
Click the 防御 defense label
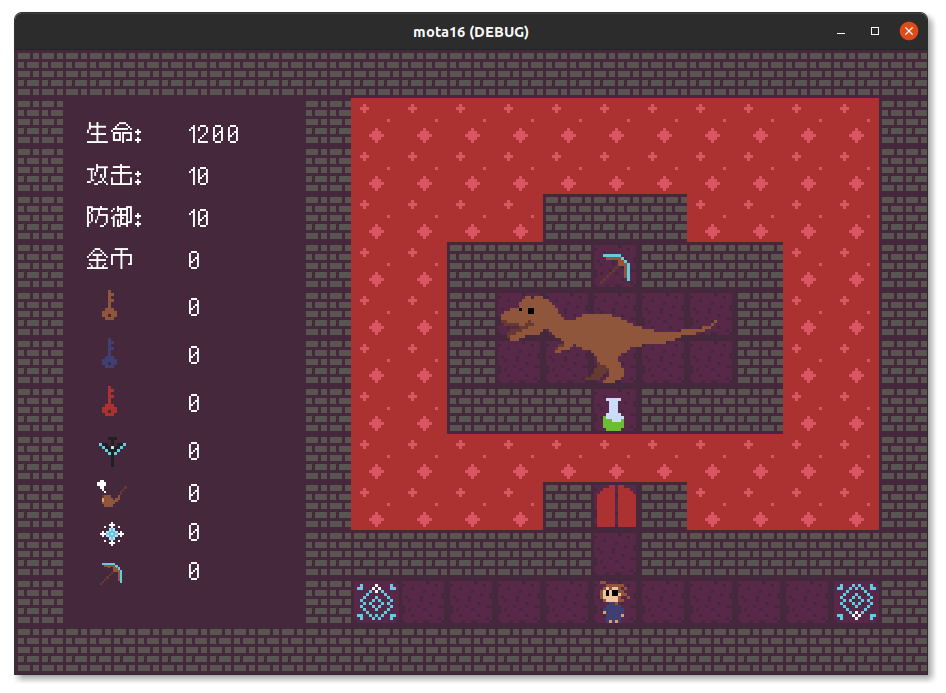113,217
